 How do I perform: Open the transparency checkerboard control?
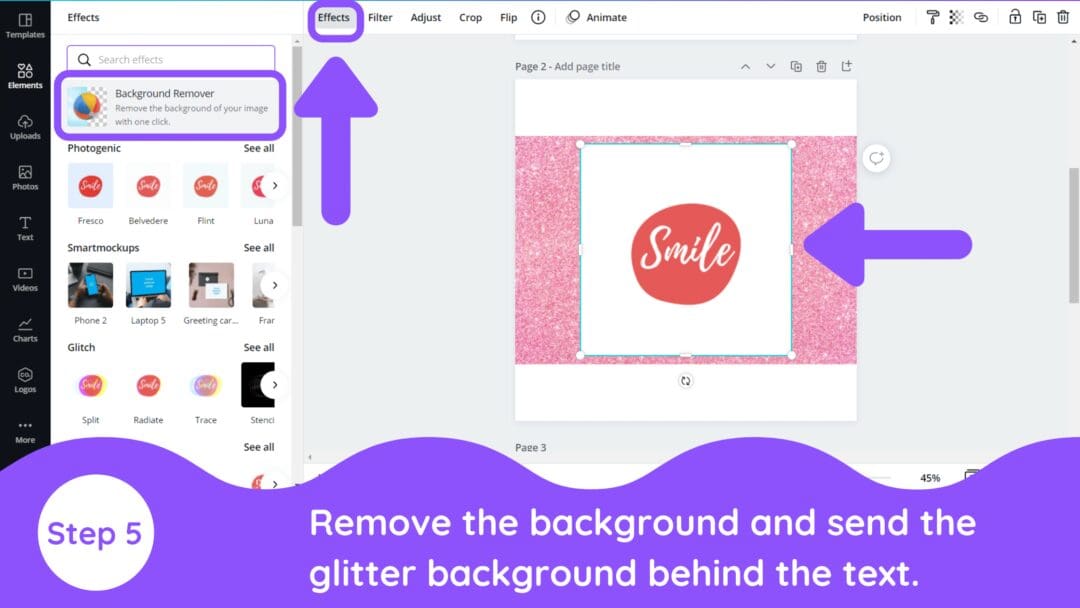[x=956, y=17]
